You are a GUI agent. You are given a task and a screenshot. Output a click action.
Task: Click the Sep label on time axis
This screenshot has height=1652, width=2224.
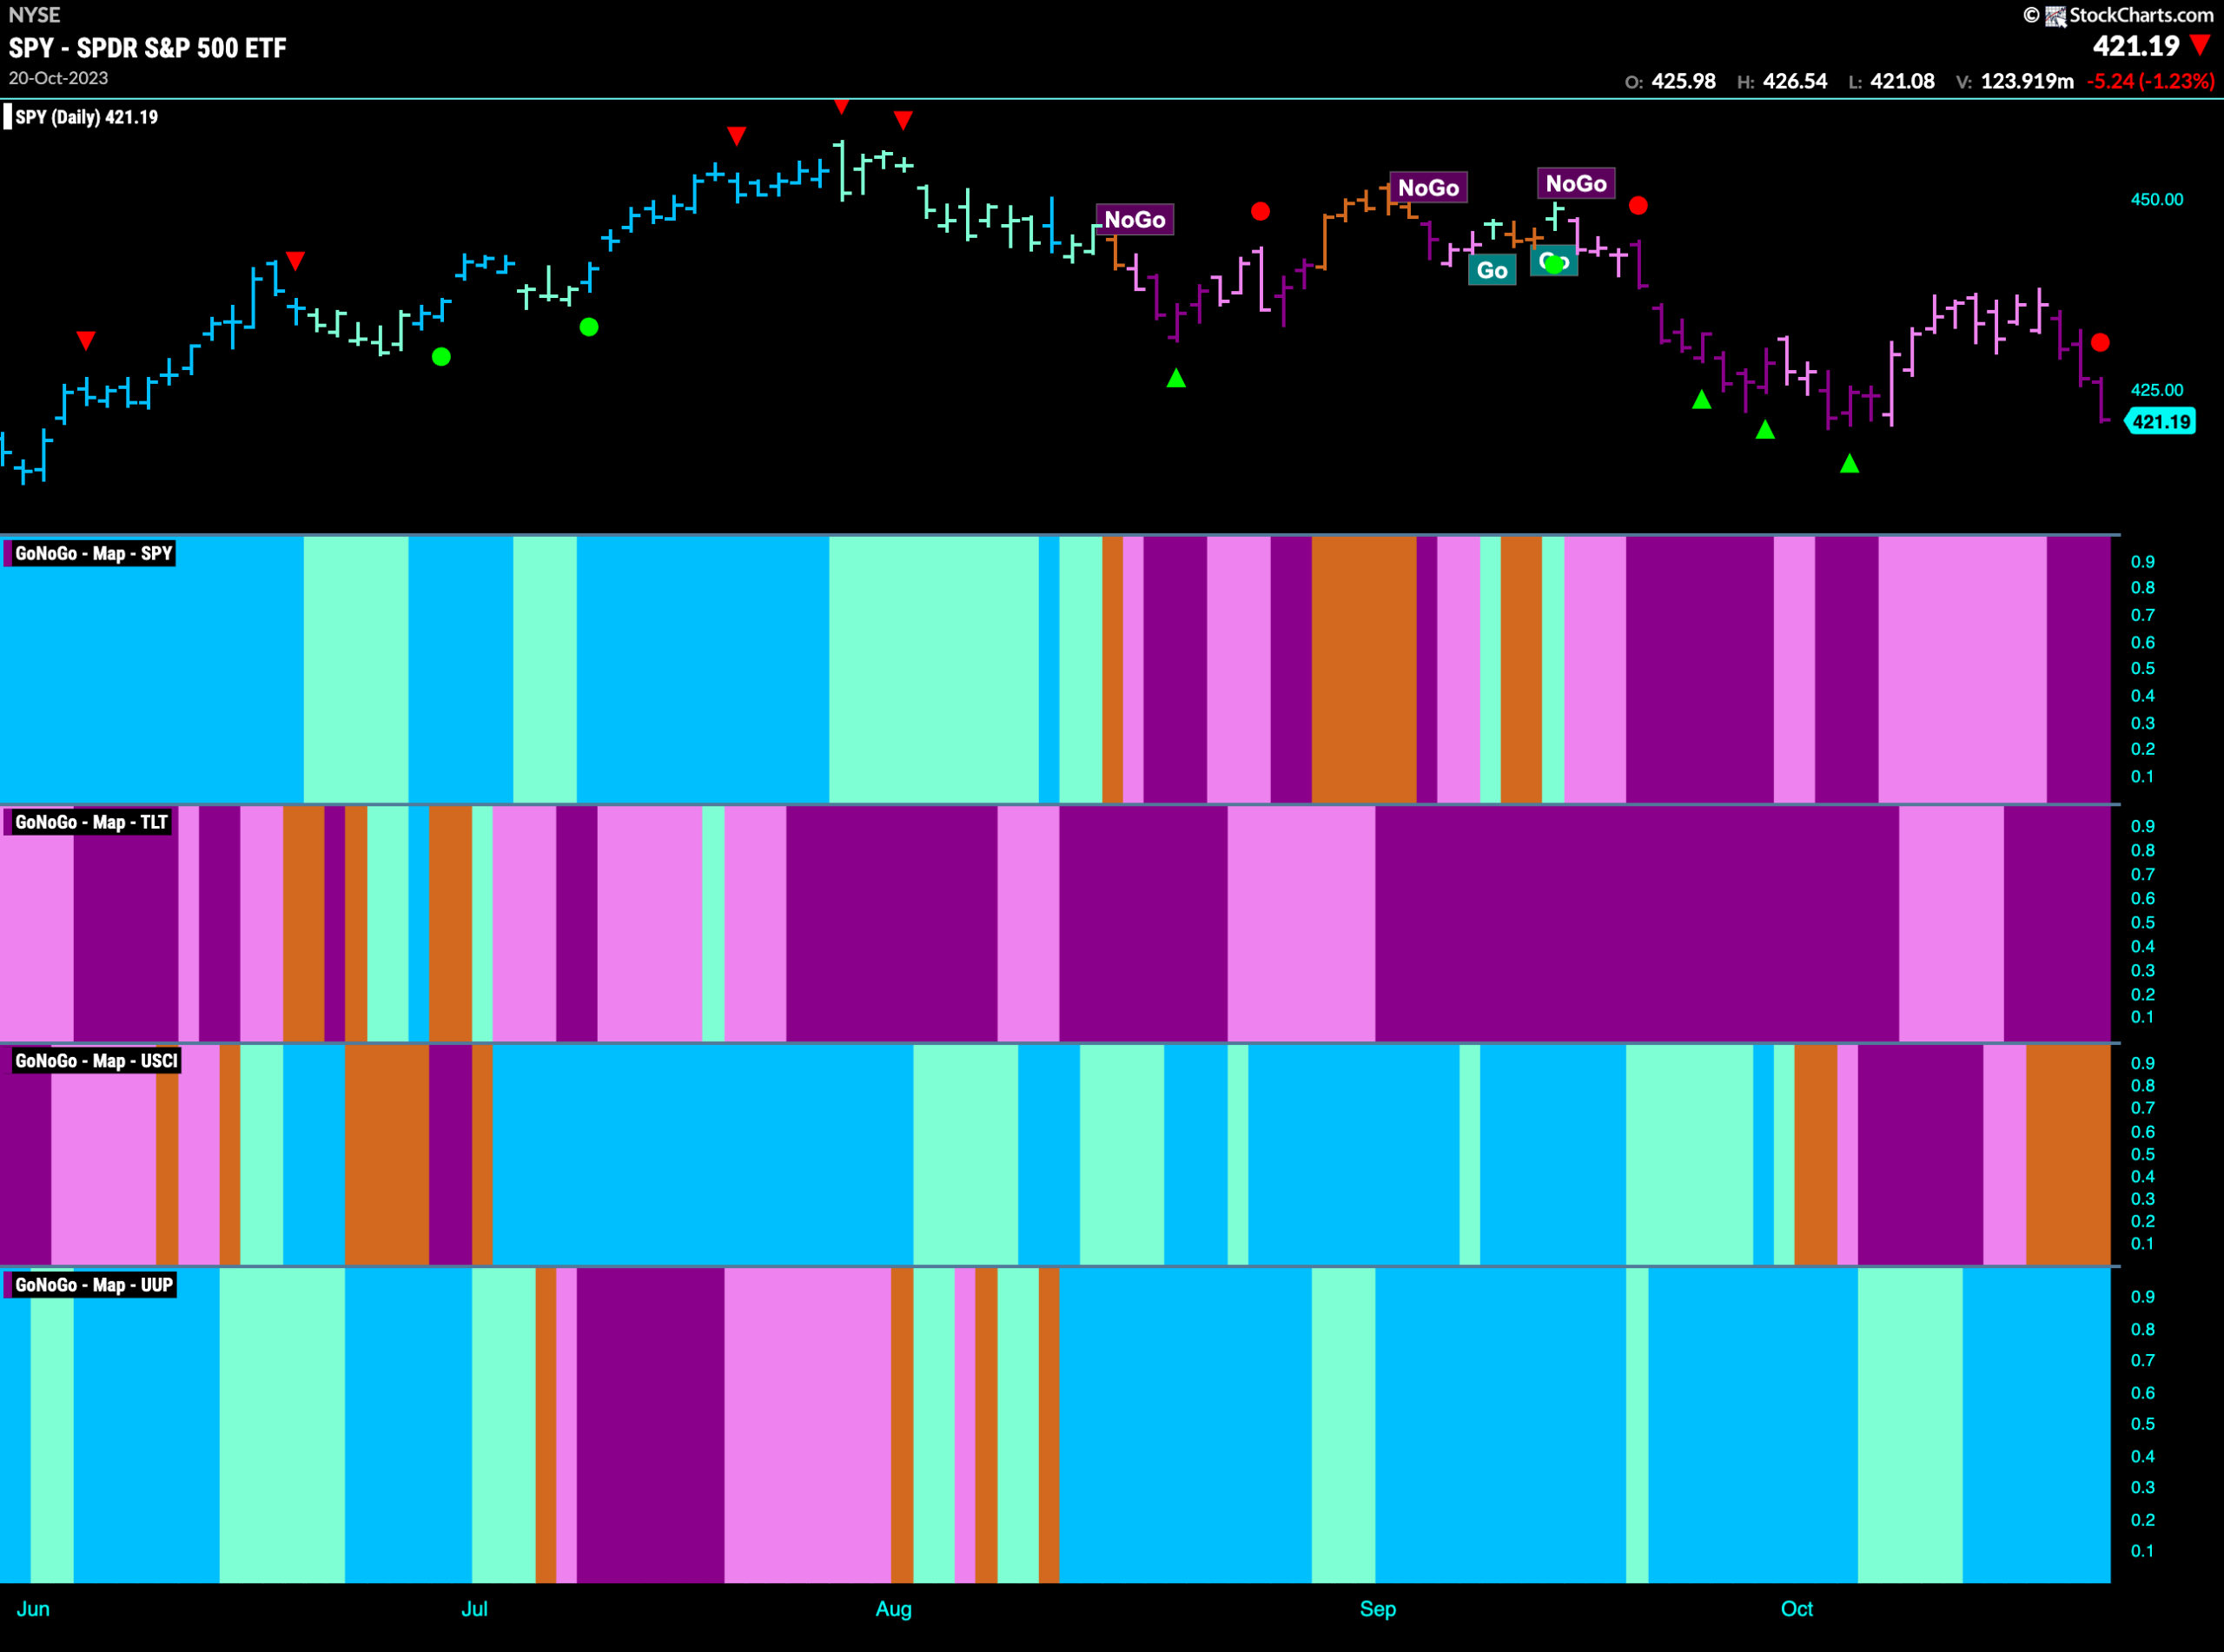tap(1377, 1609)
